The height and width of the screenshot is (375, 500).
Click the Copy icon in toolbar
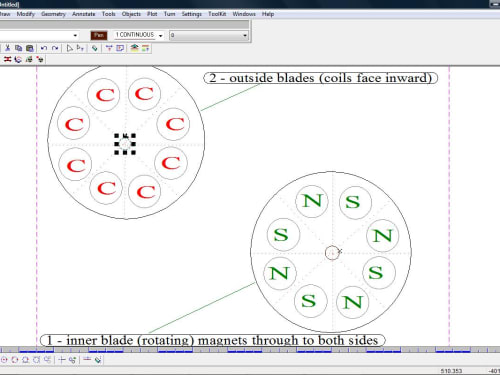coord(18,48)
